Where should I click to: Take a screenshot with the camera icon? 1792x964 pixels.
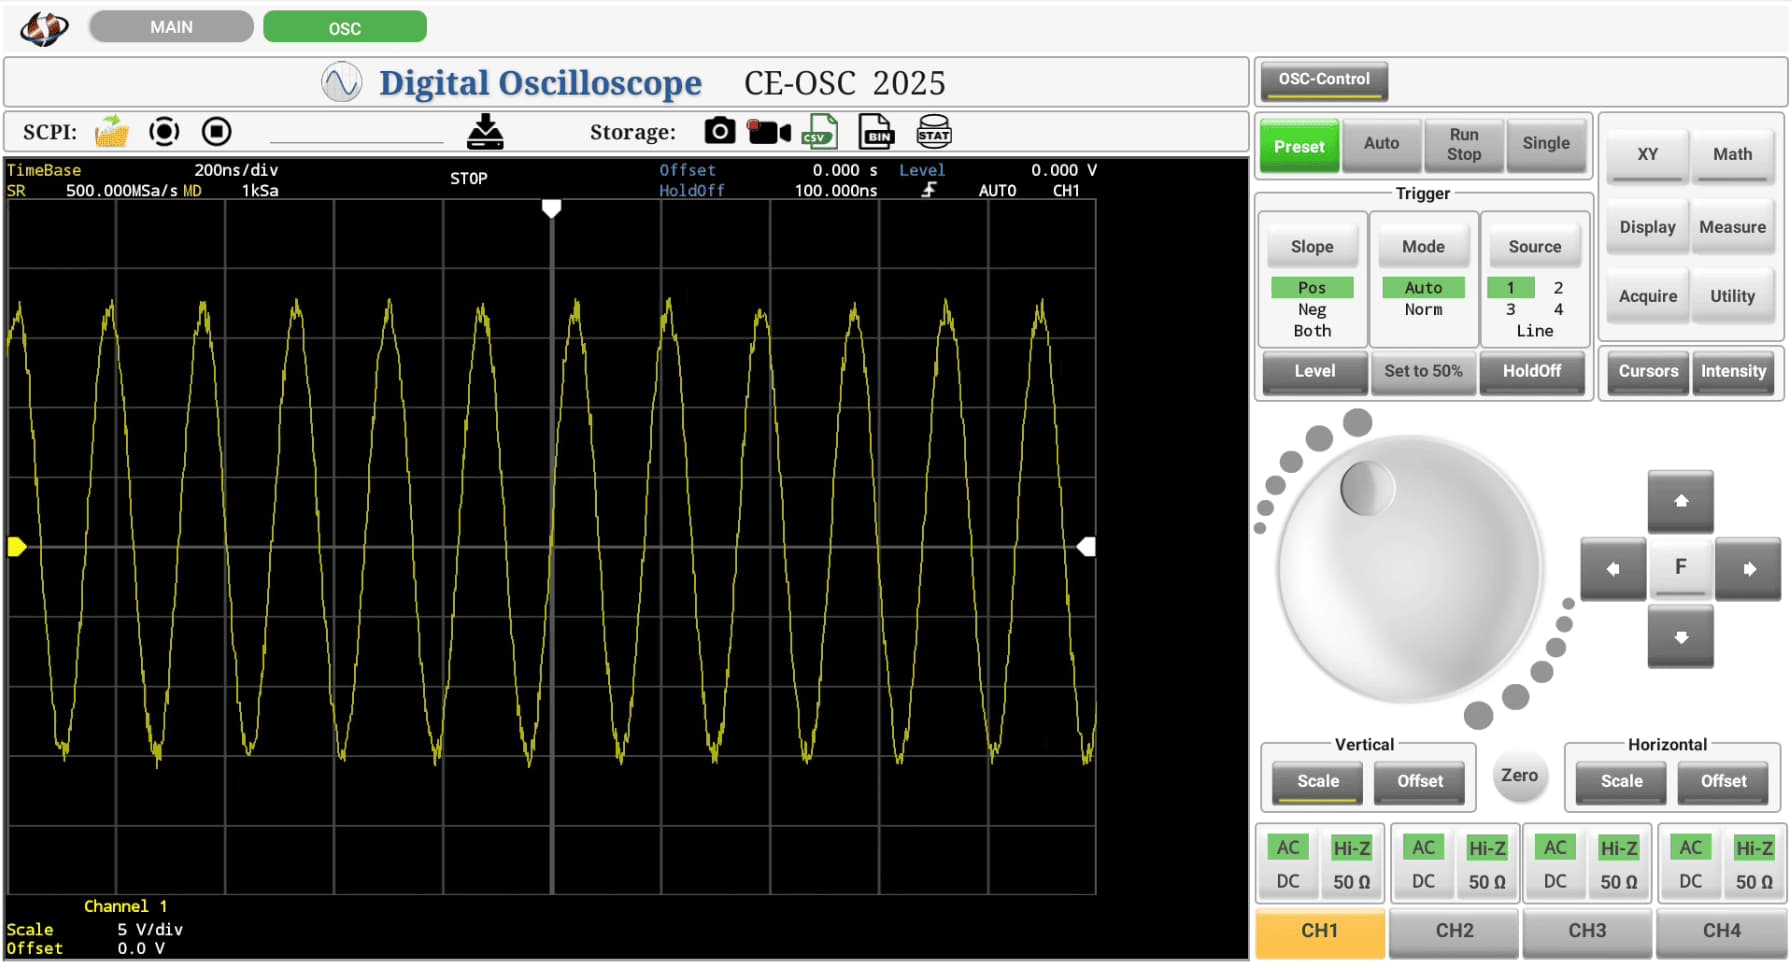[720, 131]
